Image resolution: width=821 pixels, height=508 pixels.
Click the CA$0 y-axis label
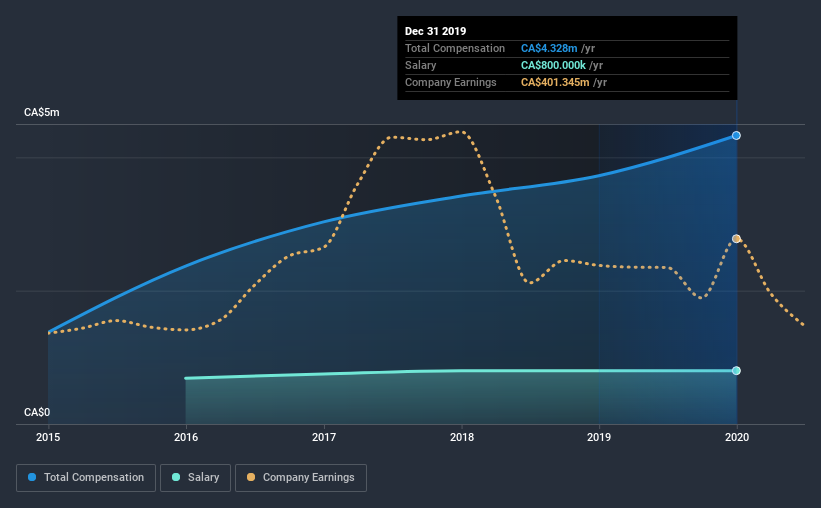tap(37, 413)
